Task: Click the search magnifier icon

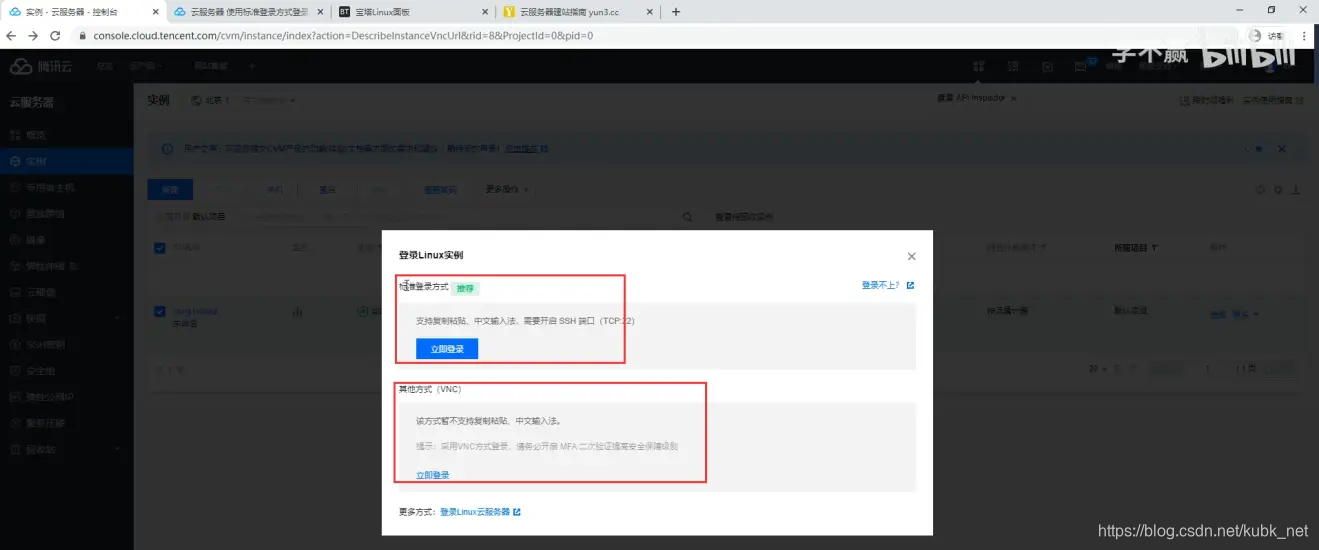Action: [687, 217]
